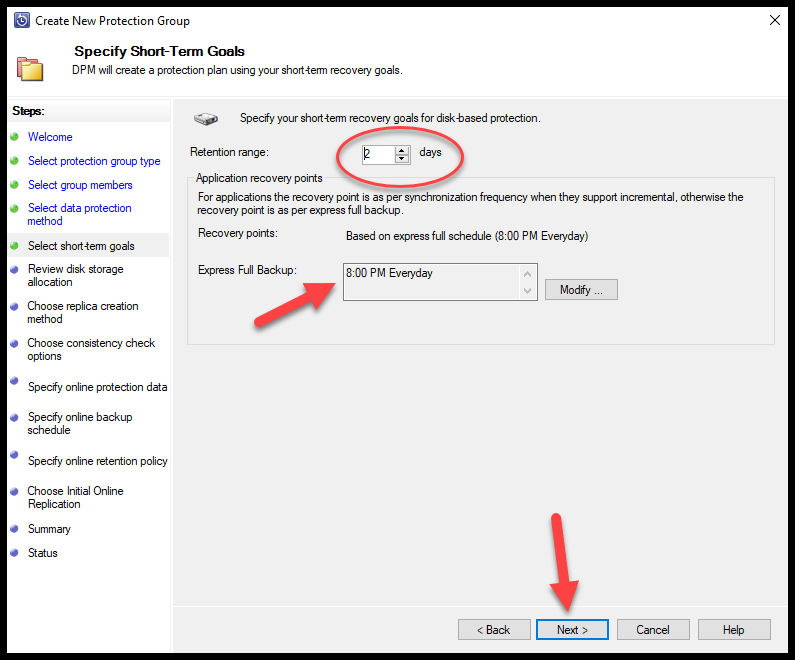795x660 pixels.
Task: Select Choose Initial Online Replication step
Action: tap(76, 497)
